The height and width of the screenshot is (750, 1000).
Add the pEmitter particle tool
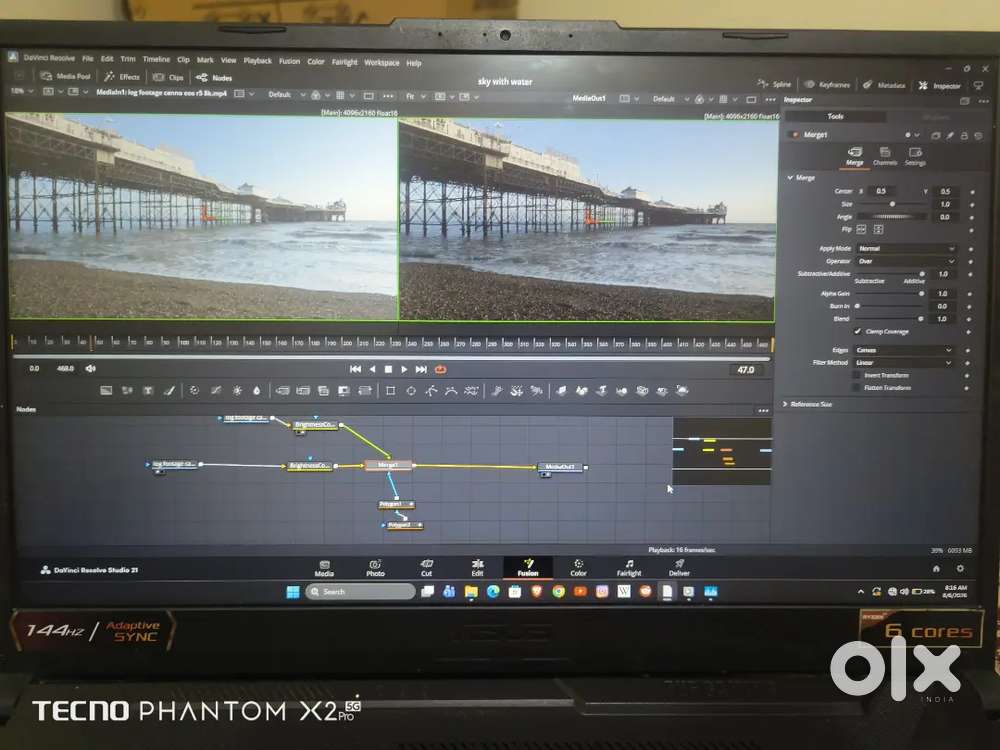[x=498, y=390]
